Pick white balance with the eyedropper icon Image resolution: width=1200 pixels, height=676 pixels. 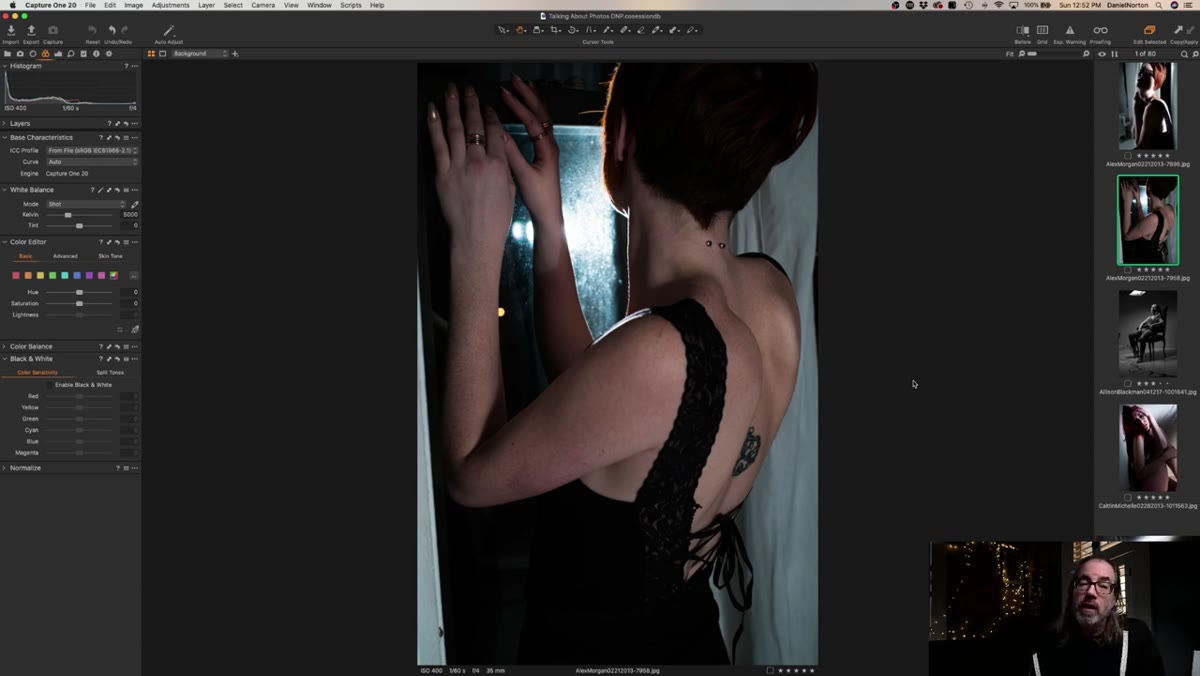(135, 204)
